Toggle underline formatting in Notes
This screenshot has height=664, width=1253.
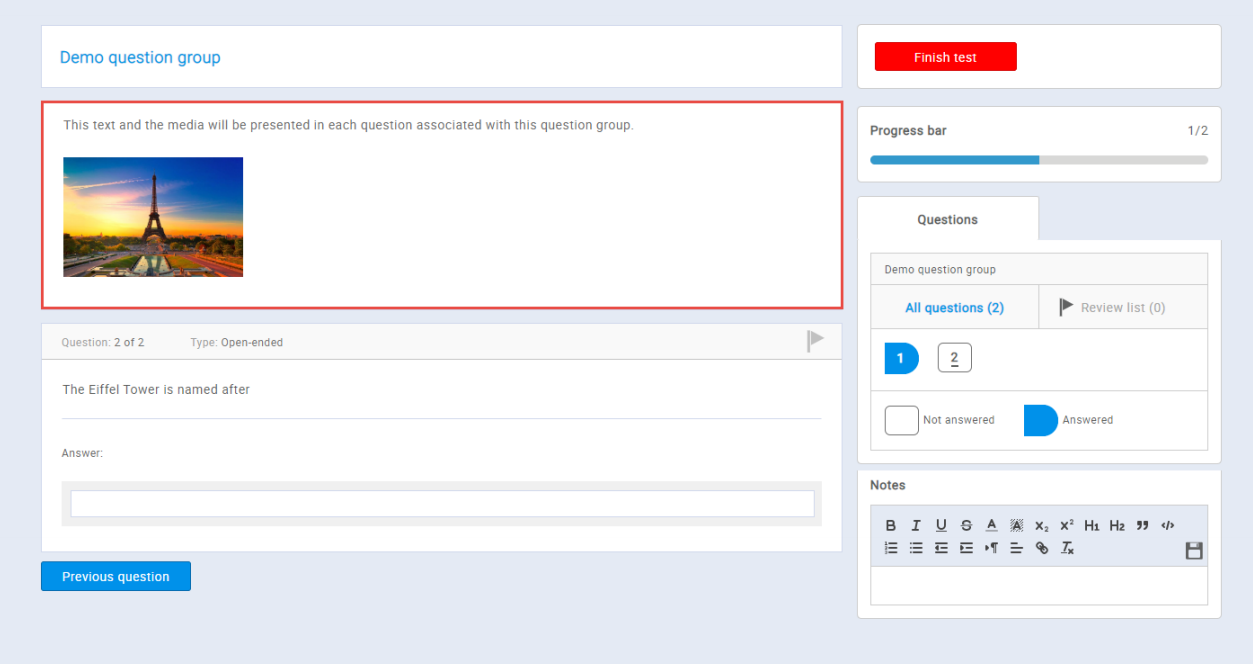[x=941, y=525]
